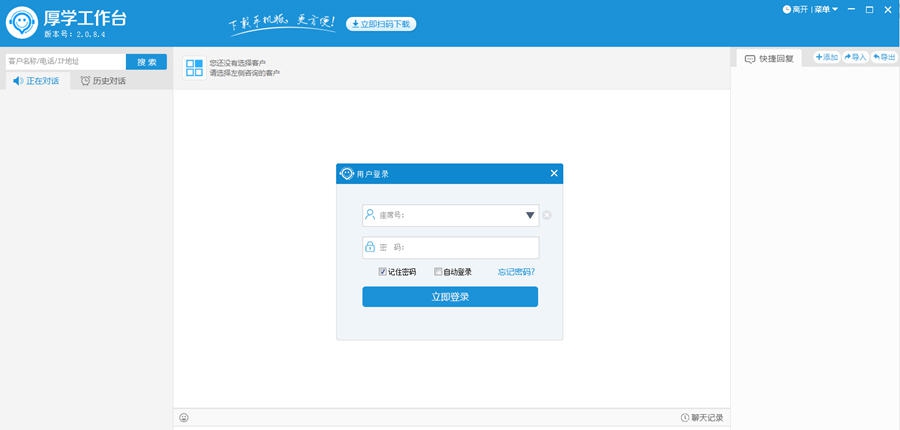Click 导出 in the quick reply panel
Viewport: 900px width, 430px height.
click(885, 57)
